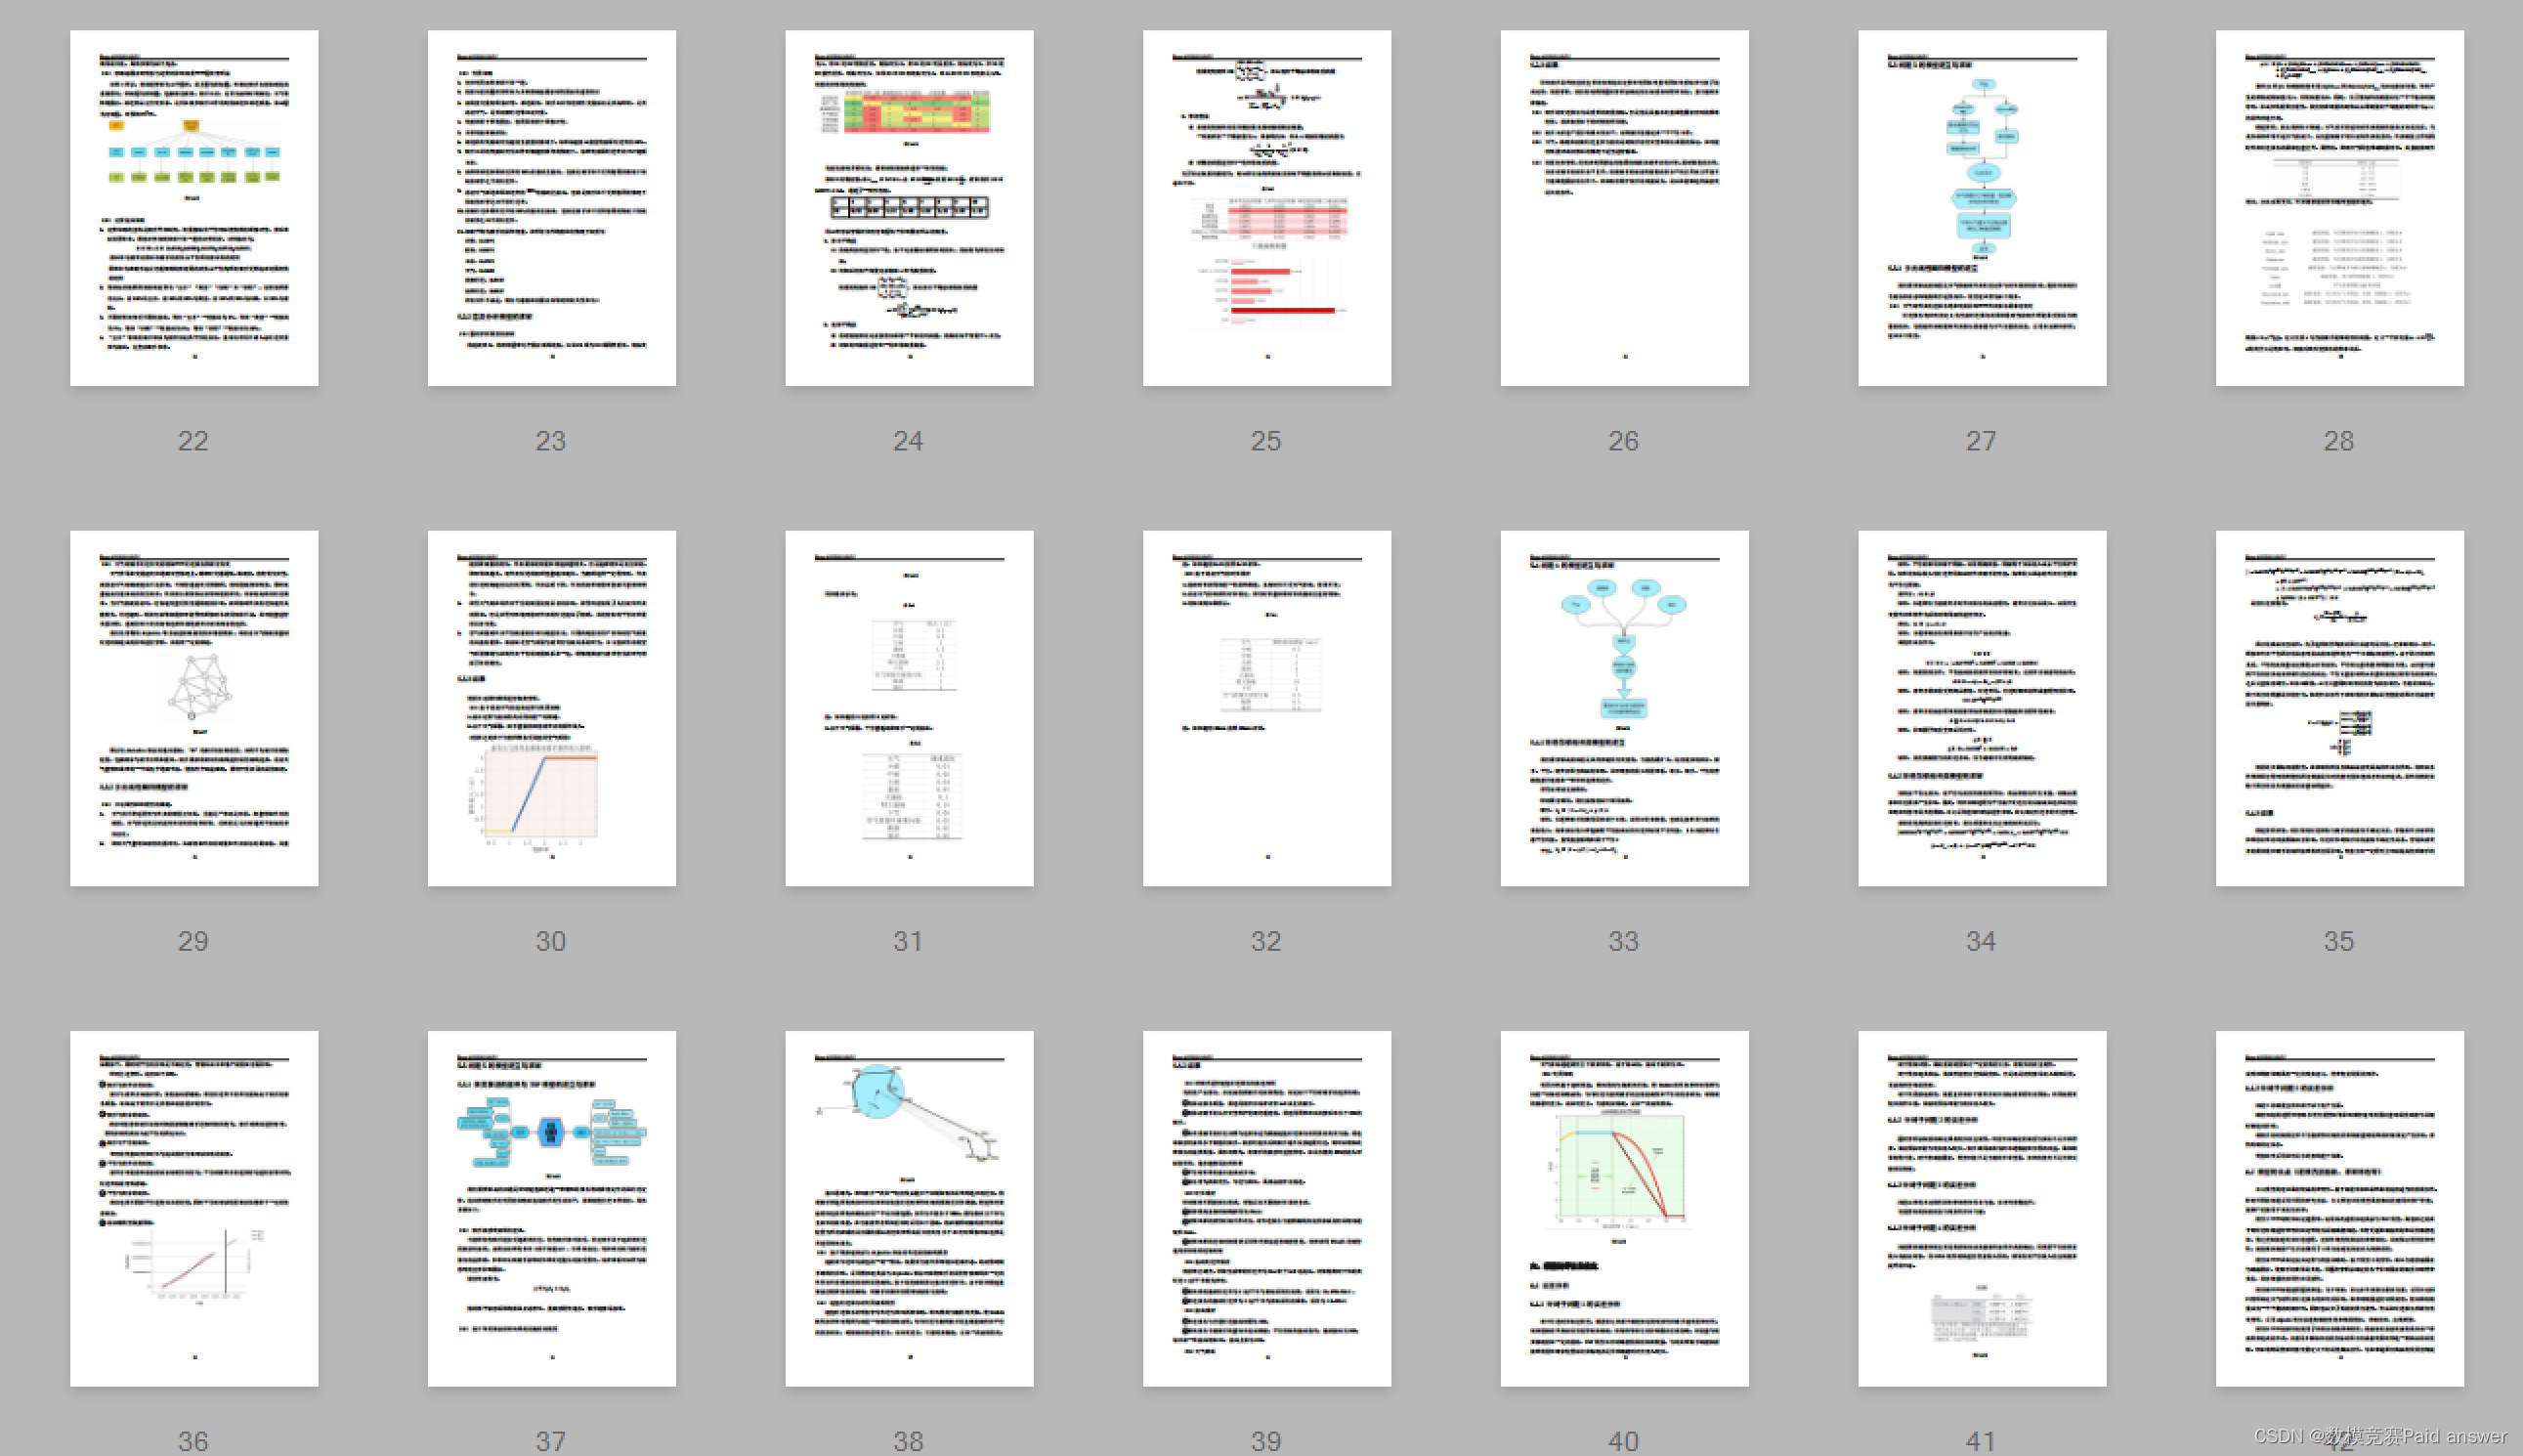
Task: Open page 27 with cyan flowchart
Action: pyautogui.click(x=1981, y=208)
